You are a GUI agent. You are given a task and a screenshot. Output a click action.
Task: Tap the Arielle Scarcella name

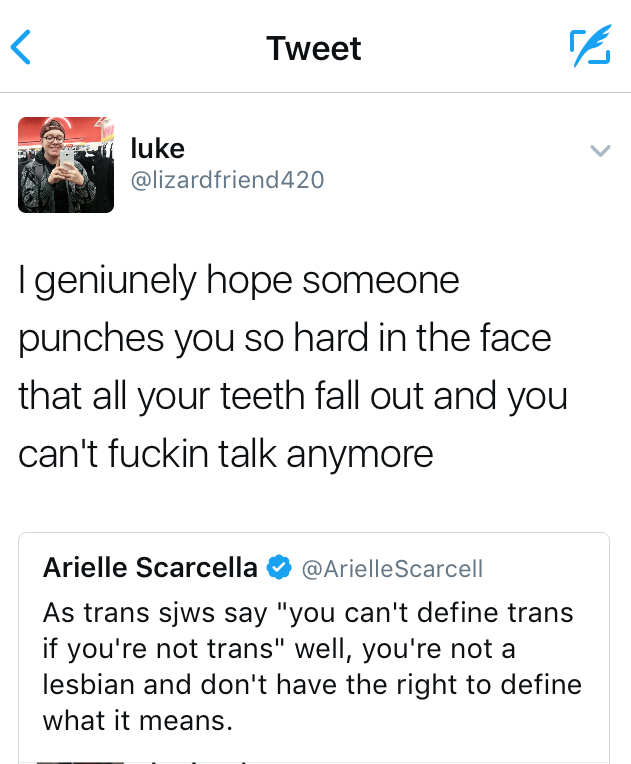(150, 568)
